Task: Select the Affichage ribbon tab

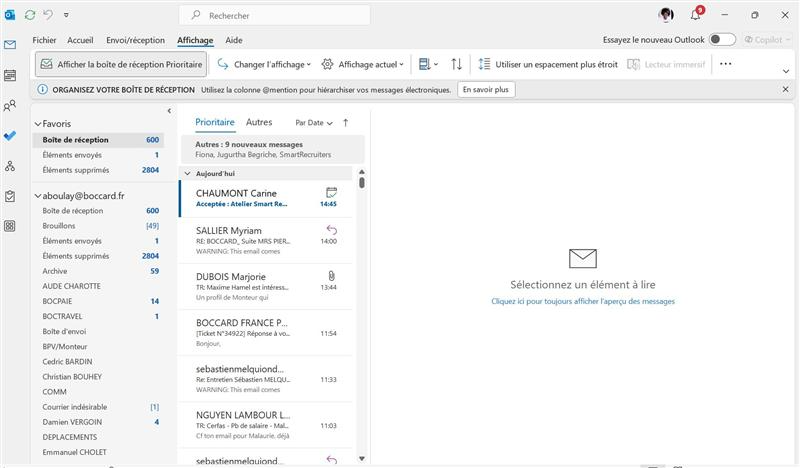Action: click(x=195, y=40)
